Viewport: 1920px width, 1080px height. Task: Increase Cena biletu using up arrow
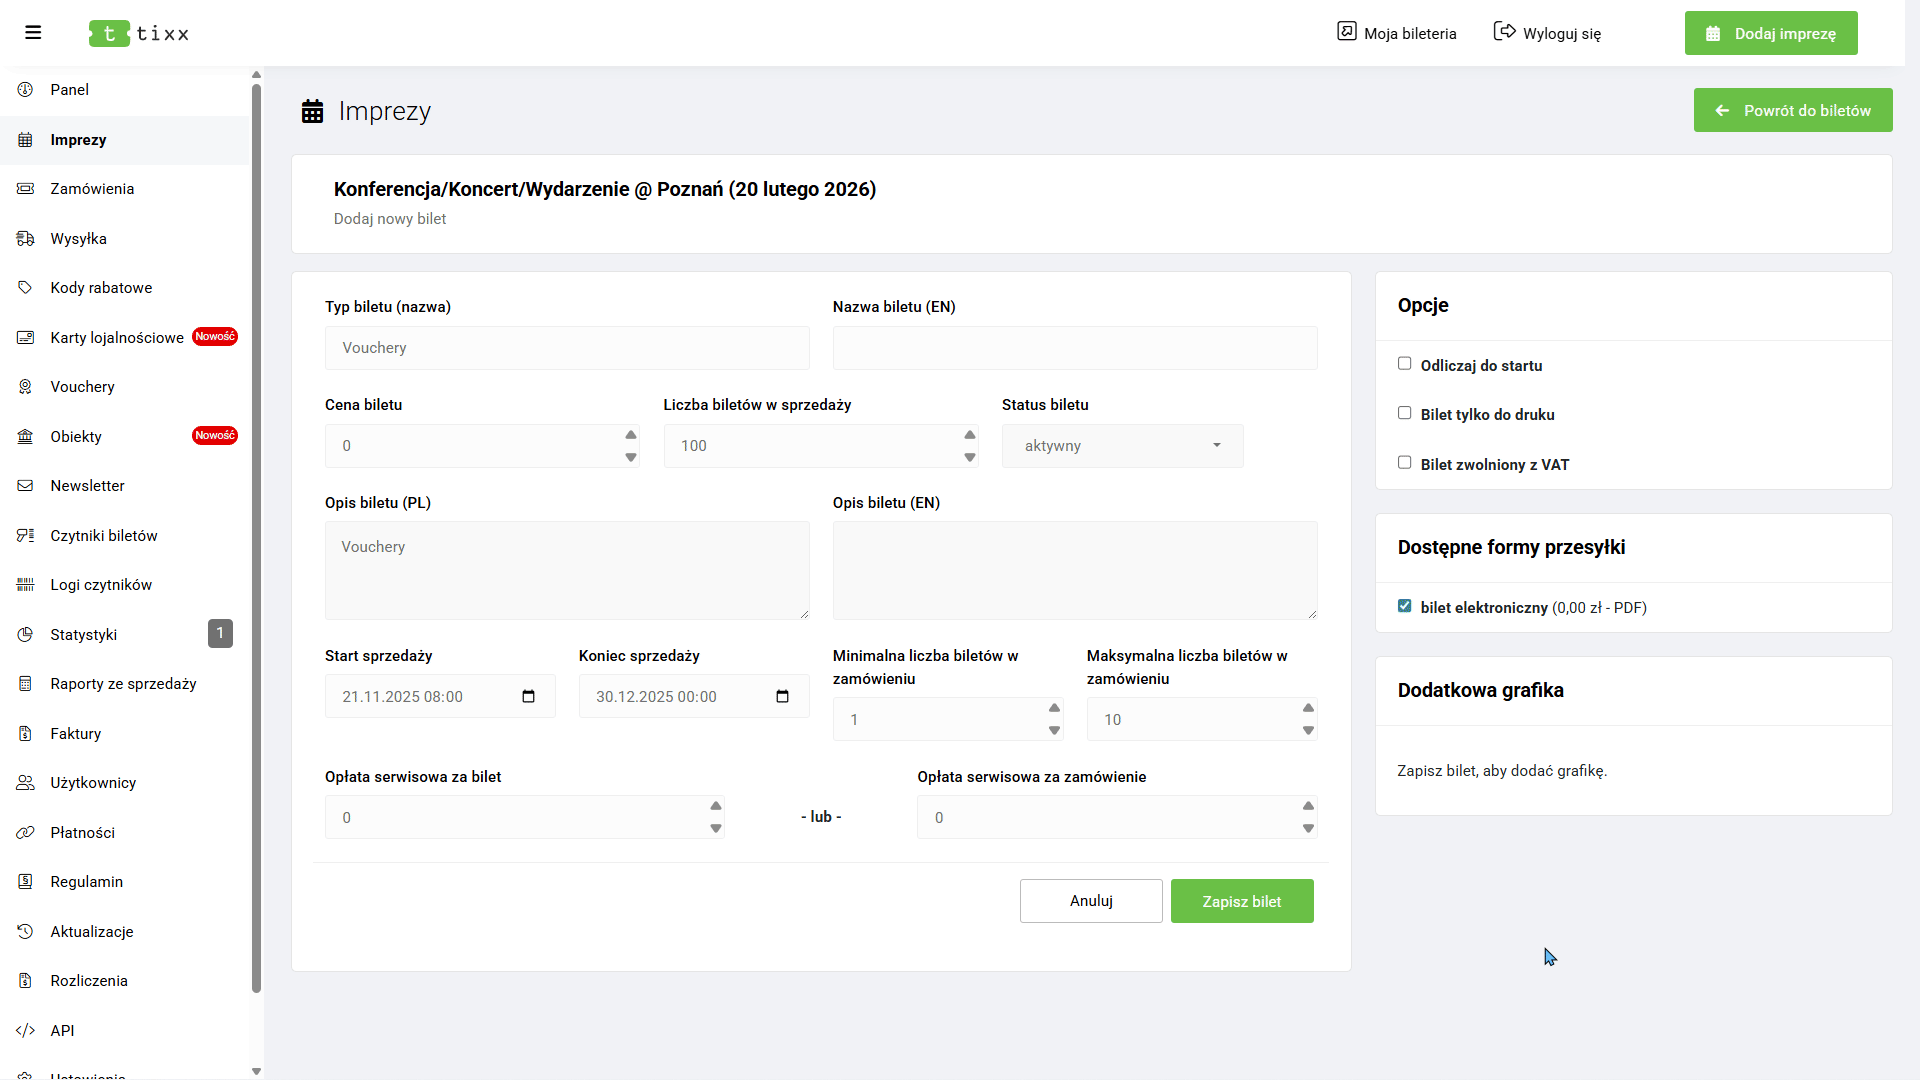pyautogui.click(x=631, y=435)
